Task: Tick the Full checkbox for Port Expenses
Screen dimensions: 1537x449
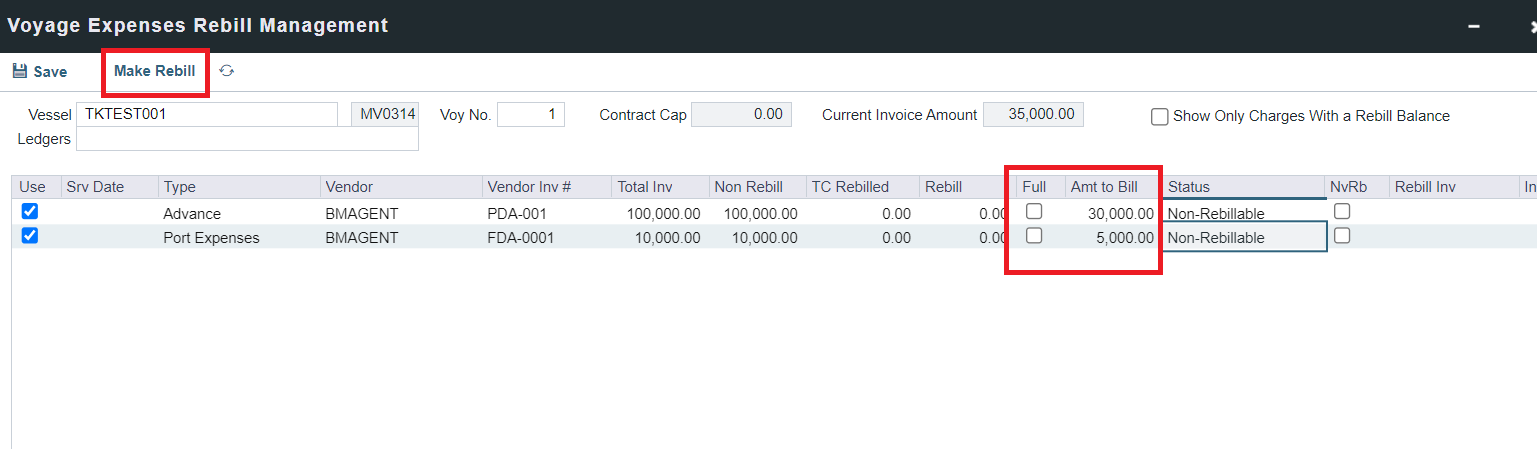Action: click(1034, 235)
